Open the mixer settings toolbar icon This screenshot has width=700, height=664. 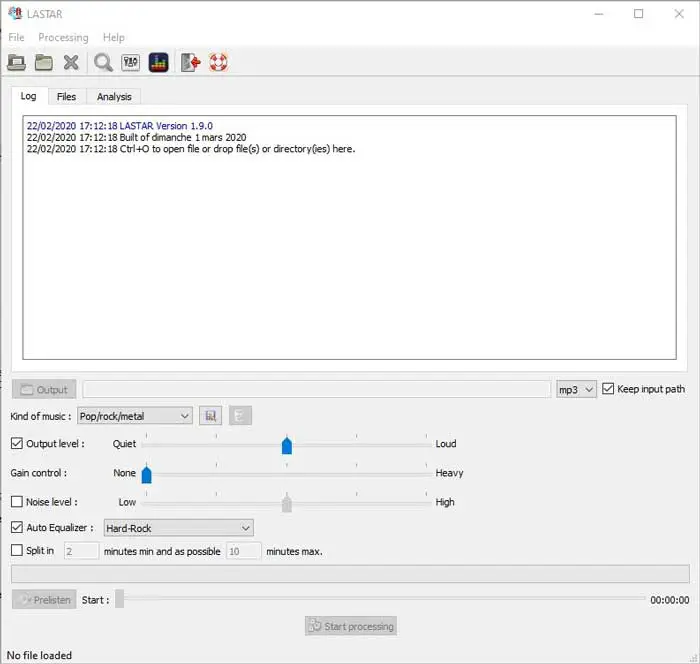[x=130, y=63]
